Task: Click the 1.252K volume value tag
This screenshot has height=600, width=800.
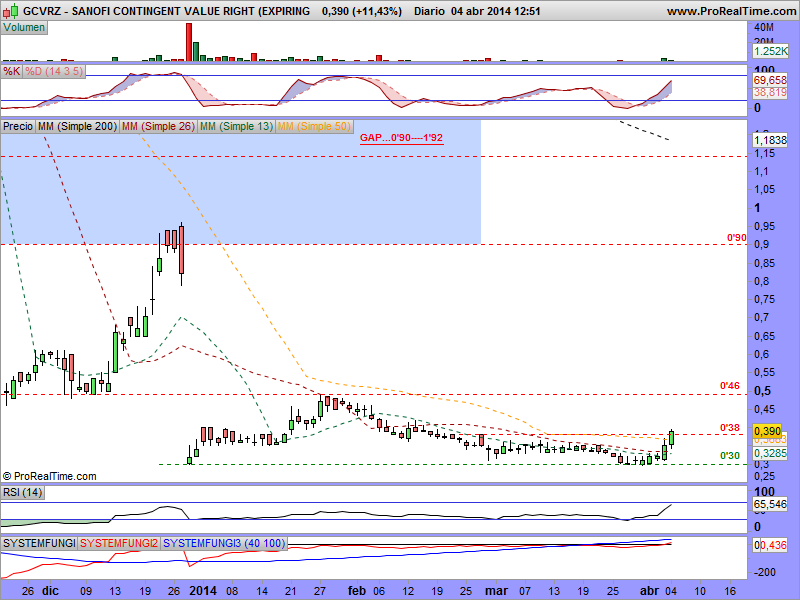Action: click(x=770, y=51)
